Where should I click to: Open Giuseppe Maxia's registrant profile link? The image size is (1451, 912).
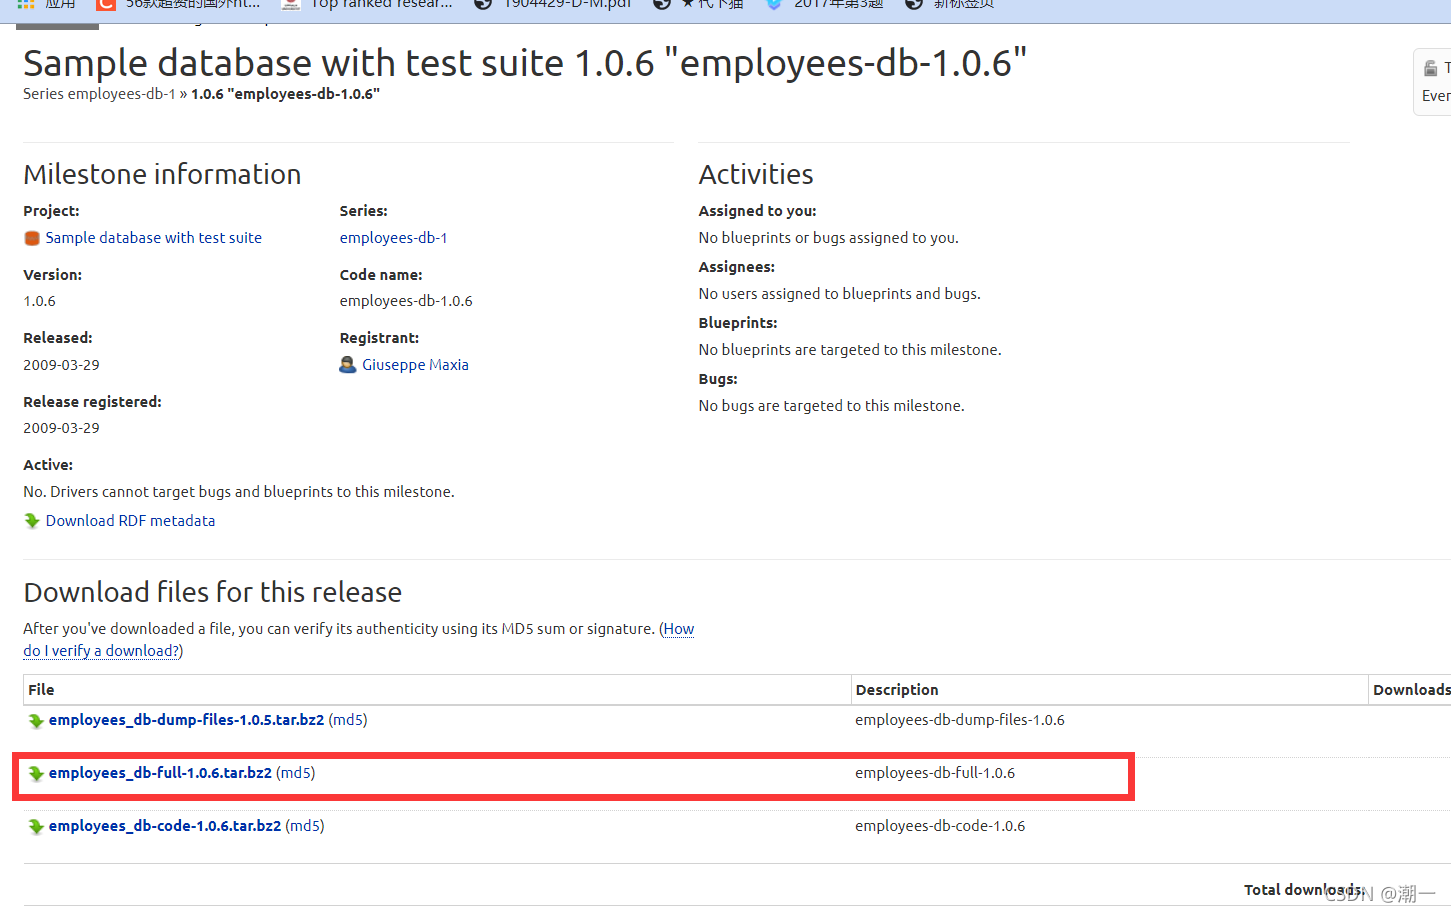(415, 365)
